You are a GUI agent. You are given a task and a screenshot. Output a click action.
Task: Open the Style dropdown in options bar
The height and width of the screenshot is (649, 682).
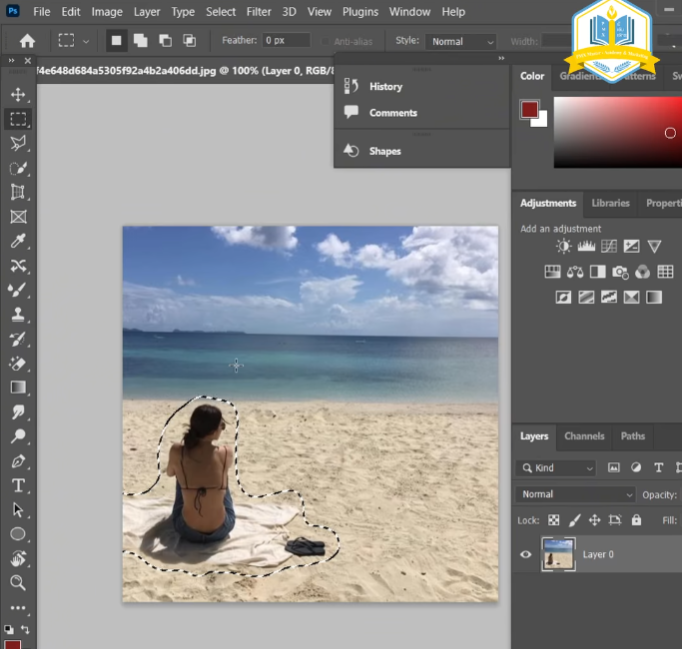[460, 42]
